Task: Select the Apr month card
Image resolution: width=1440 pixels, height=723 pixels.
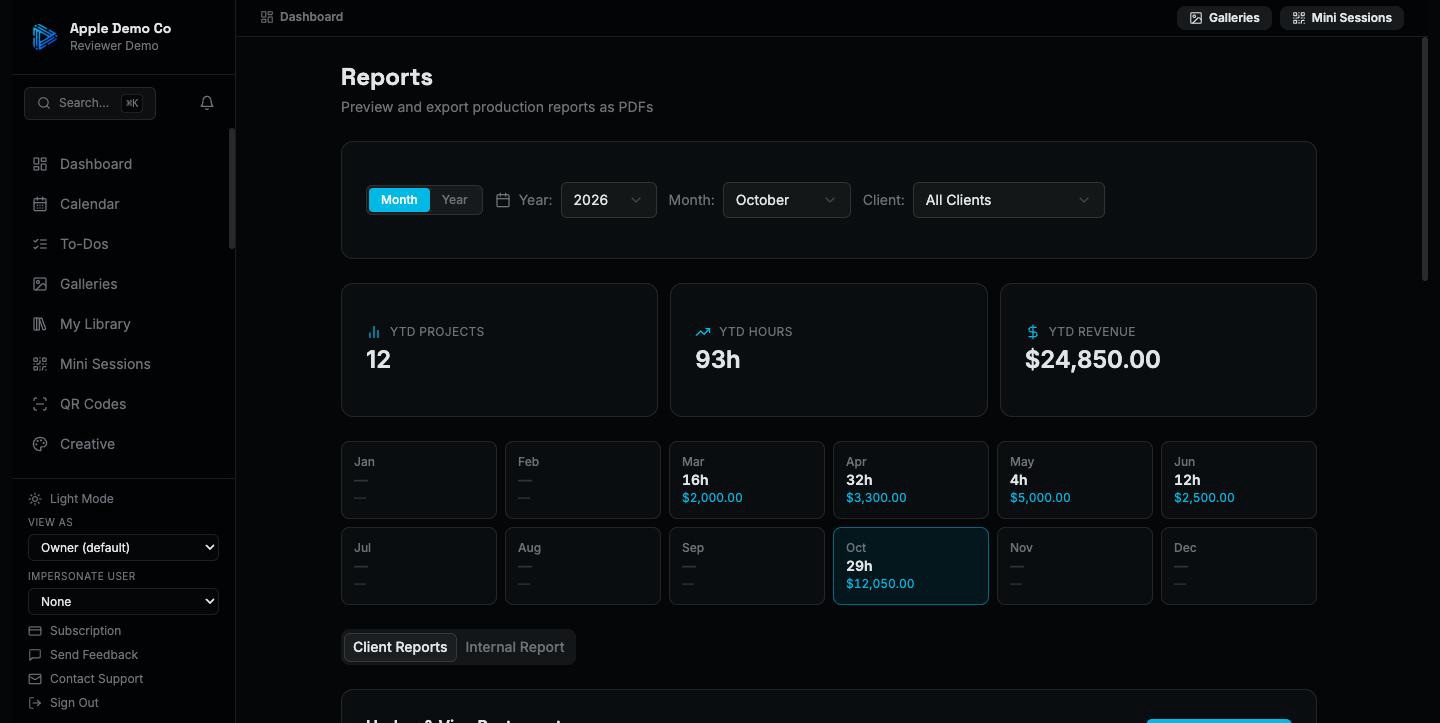Action: pyautogui.click(x=911, y=480)
